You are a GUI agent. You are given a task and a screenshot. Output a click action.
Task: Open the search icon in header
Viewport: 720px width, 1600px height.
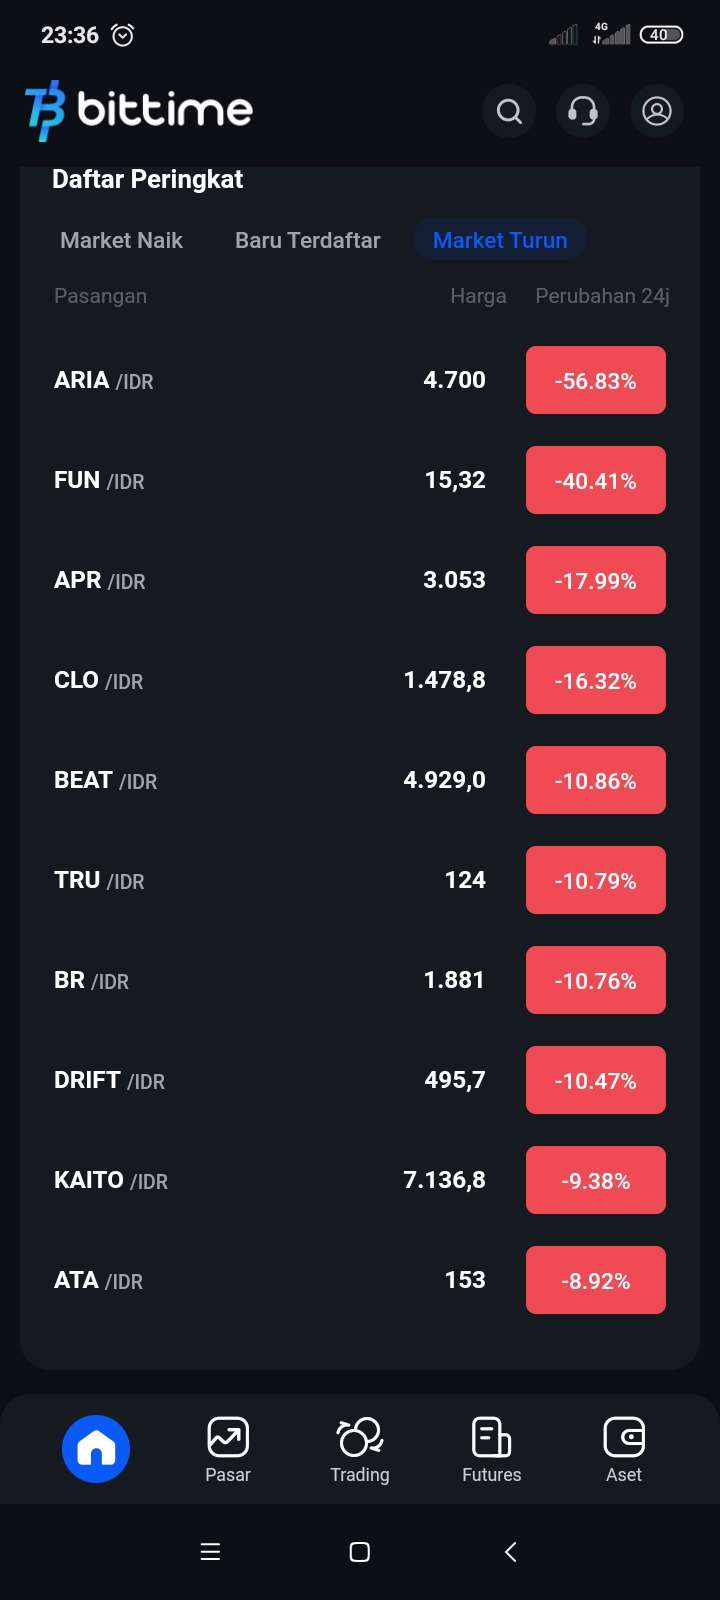(509, 111)
